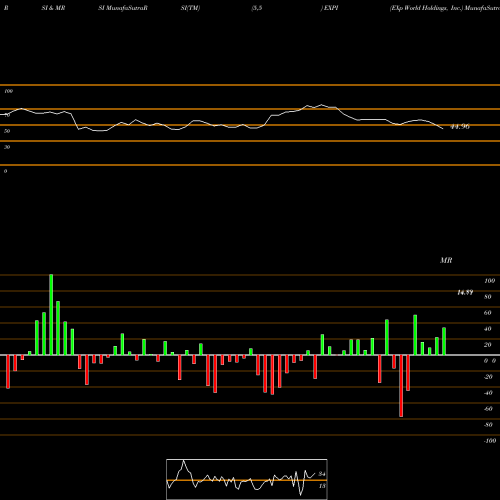This screenshot has height=500, width=500.
Task: Click the MR axis 40 label
Action: pos(488,329)
